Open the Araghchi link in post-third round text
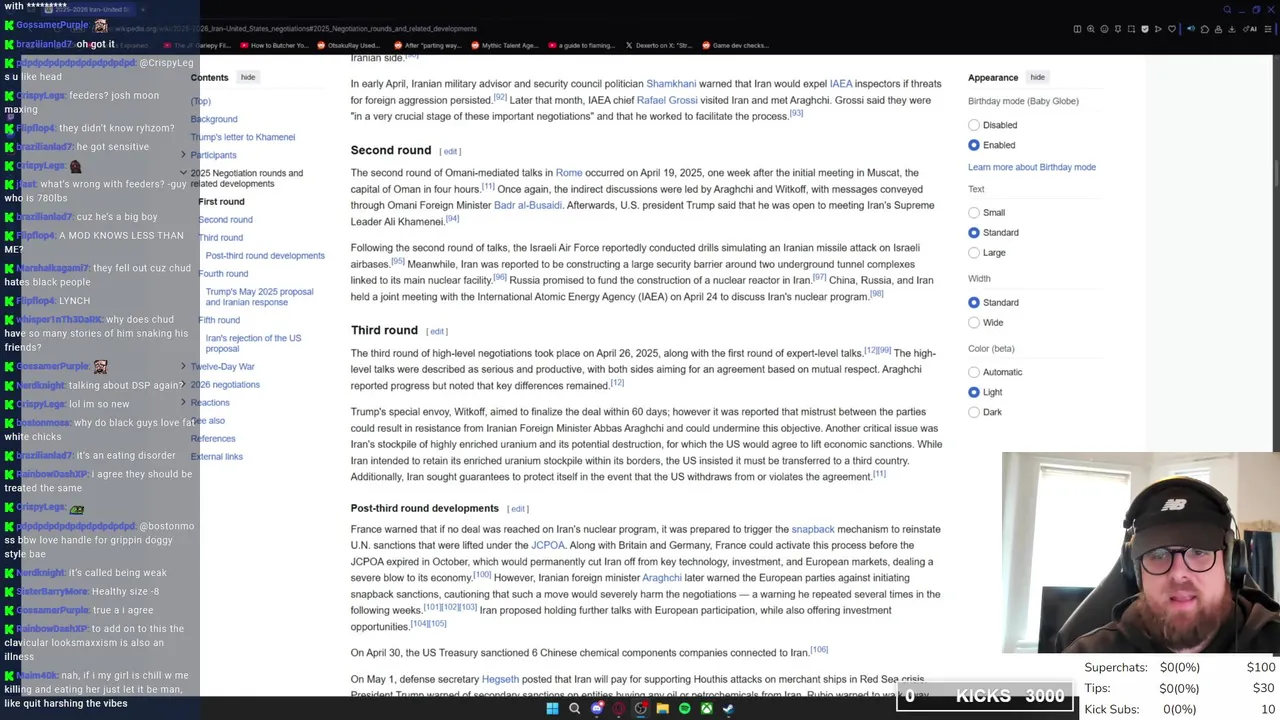This screenshot has width=1280, height=720. [662, 578]
